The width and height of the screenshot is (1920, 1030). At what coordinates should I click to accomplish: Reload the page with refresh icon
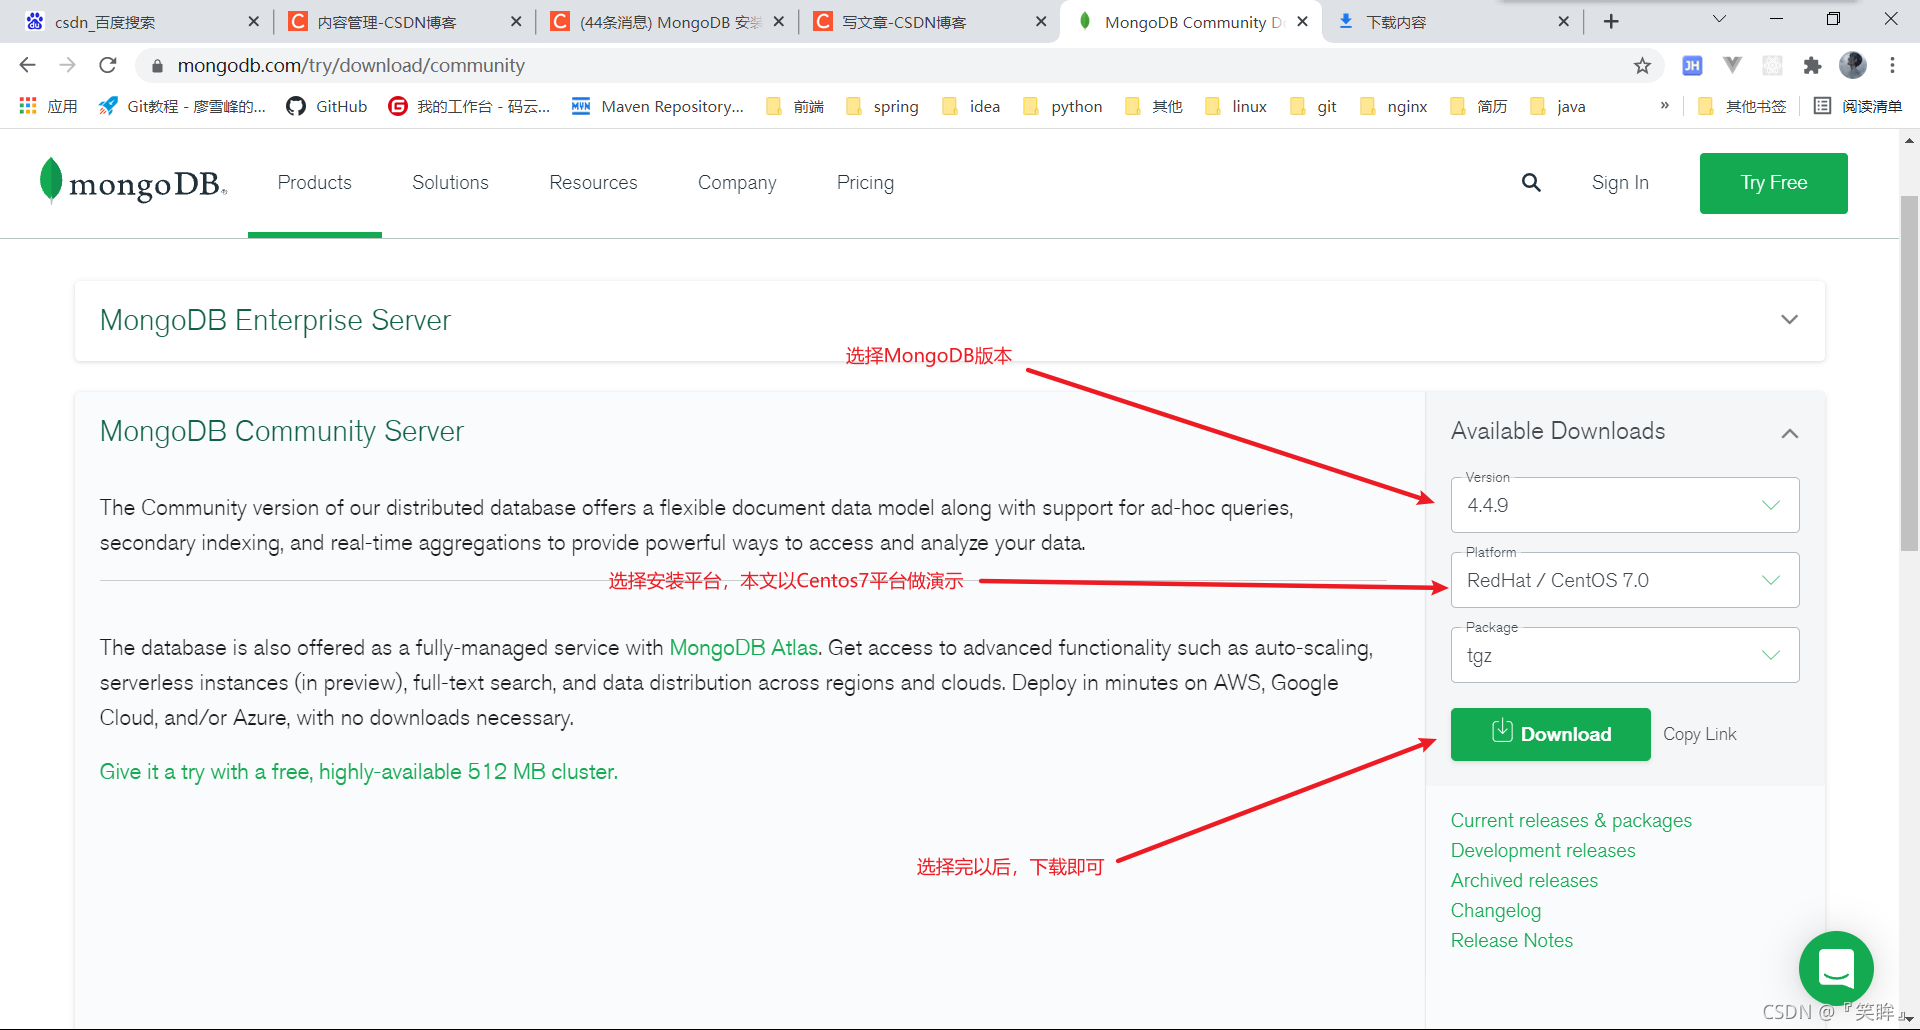click(x=108, y=65)
